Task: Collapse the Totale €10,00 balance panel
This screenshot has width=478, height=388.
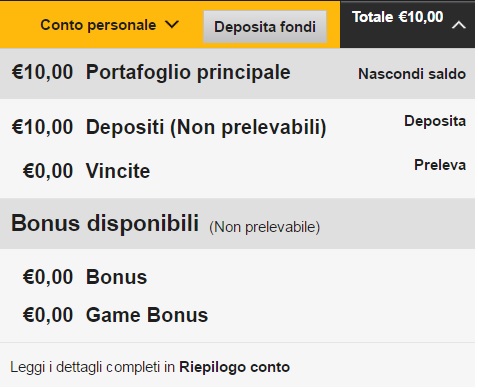Action: (407, 24)
